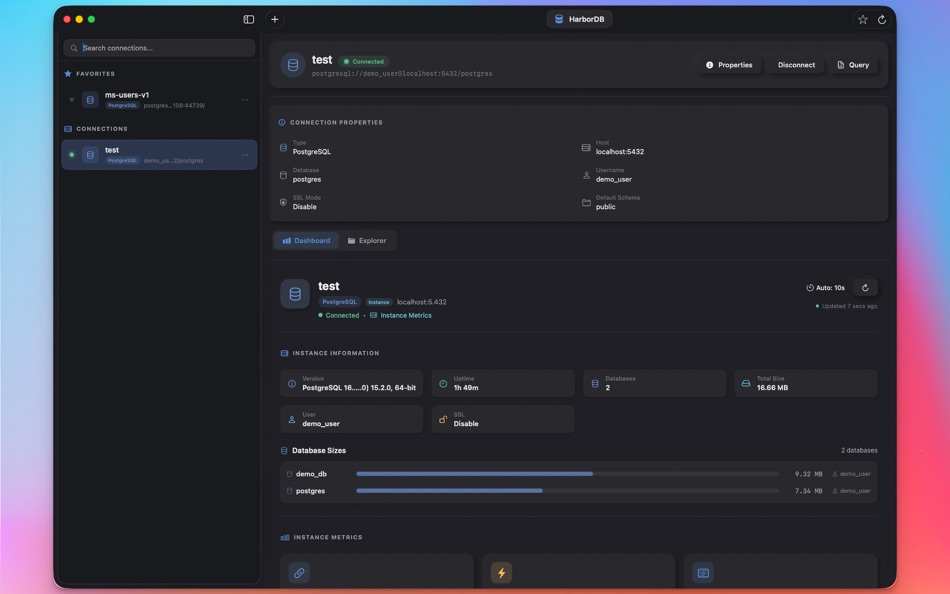Select the postgres row in Database Sizes
Image resolution: width=950 pixels, height=594 pixels.
coord(579,491)
